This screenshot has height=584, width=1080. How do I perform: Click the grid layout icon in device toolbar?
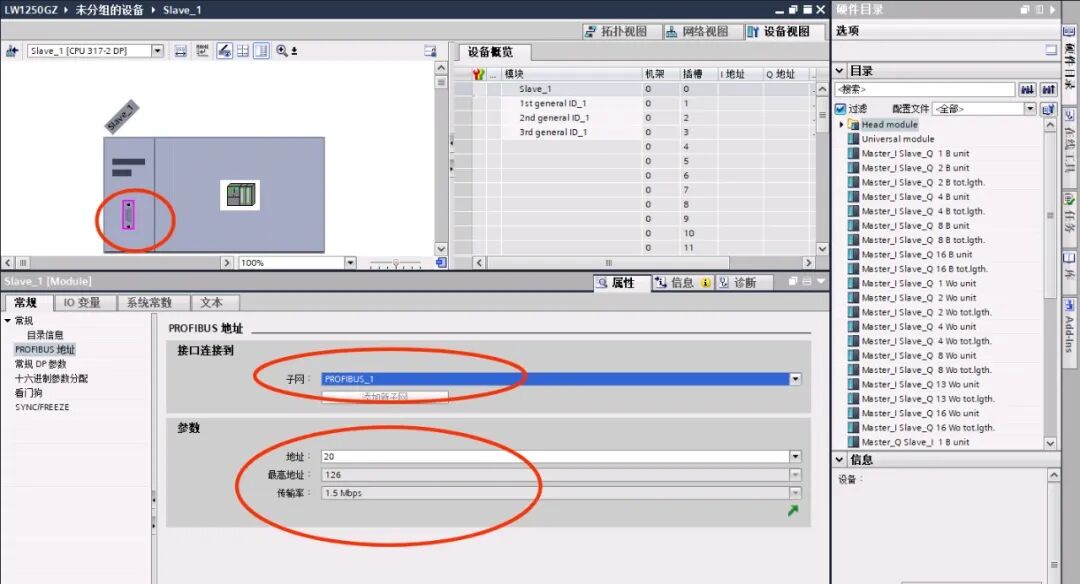click(x=242, y=51)
